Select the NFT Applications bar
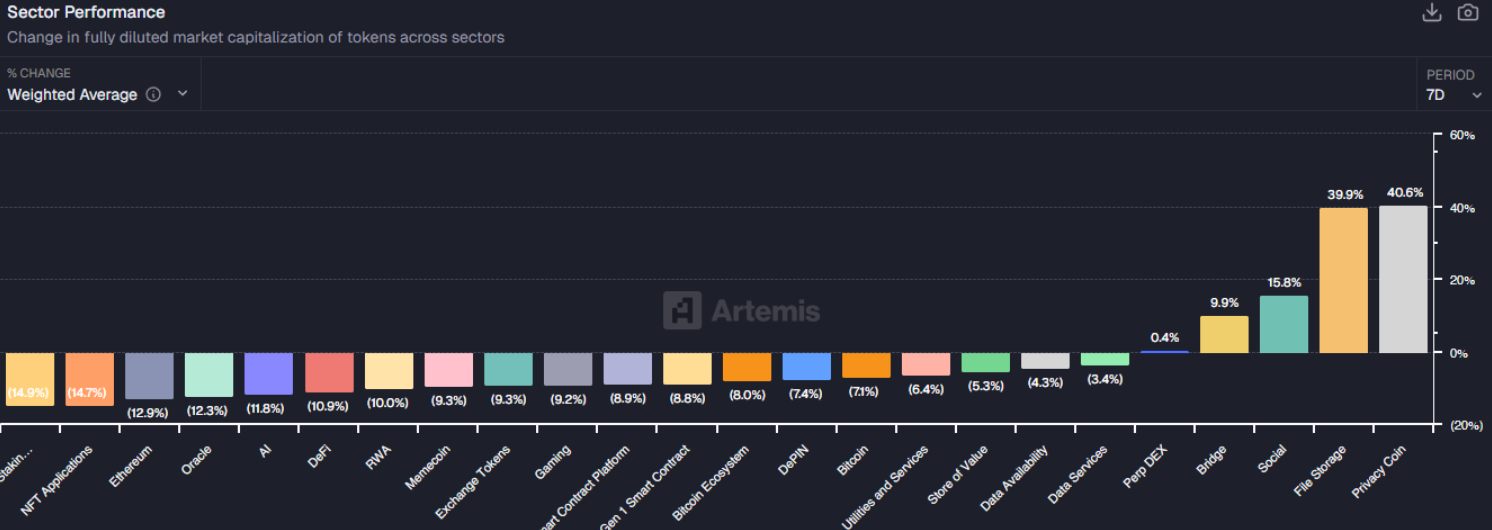The width and height of the screenshot is (1492, 530). pyautogui.click(x=90, y=379)
